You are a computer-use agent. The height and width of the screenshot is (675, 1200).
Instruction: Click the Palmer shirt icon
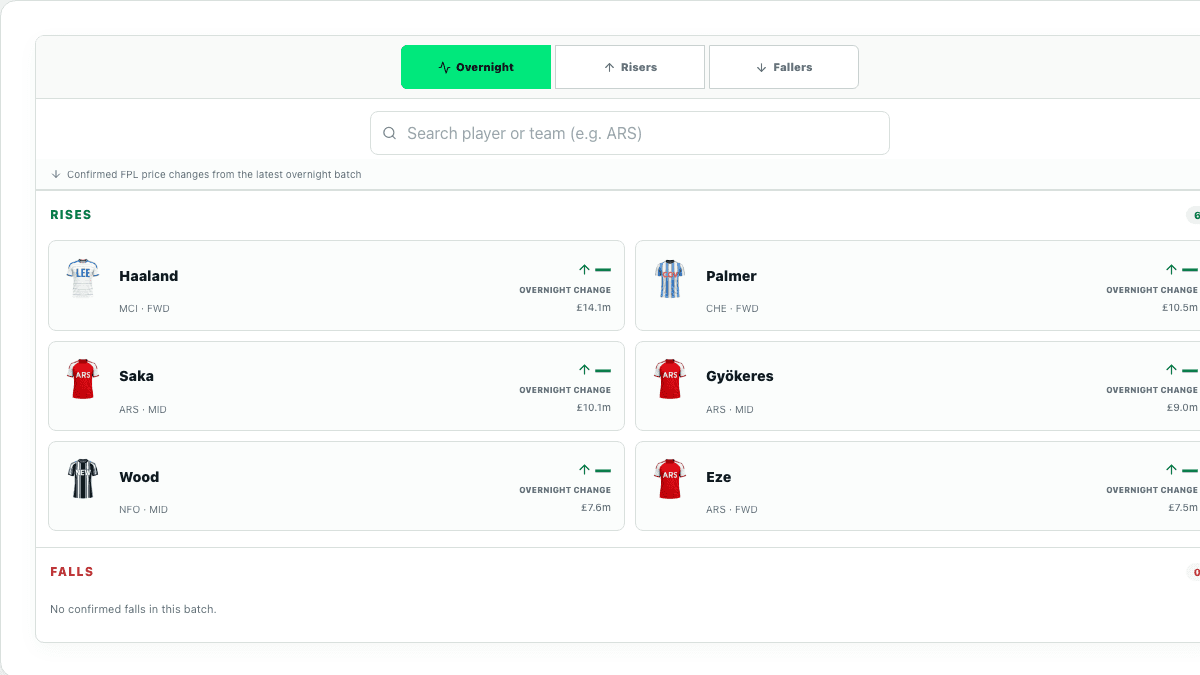(670, 278)
